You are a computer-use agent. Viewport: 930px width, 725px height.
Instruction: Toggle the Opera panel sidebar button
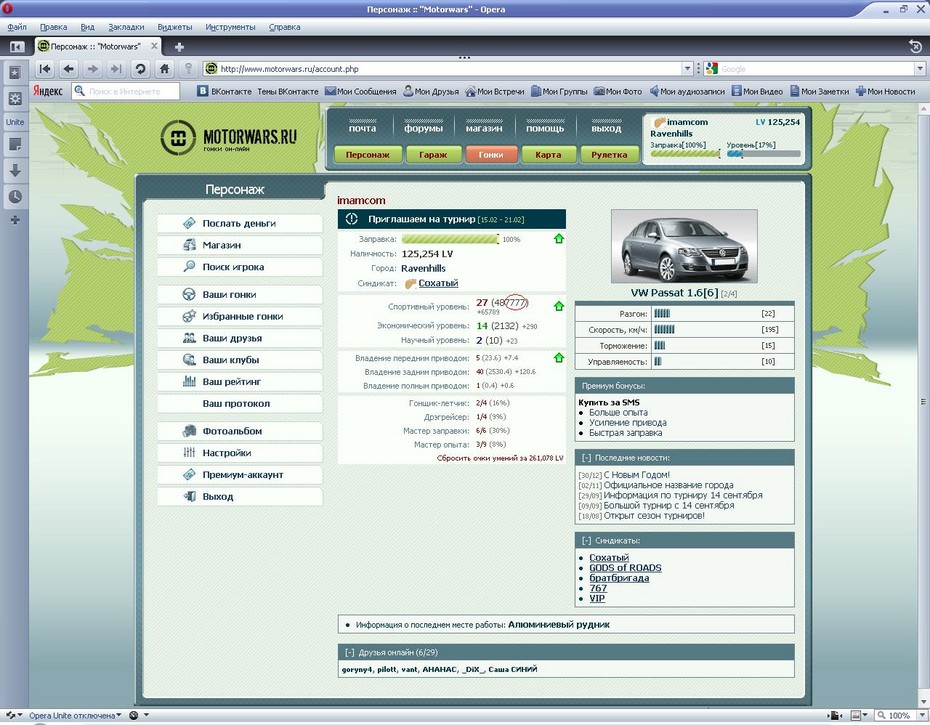click(x=17, y=46)
